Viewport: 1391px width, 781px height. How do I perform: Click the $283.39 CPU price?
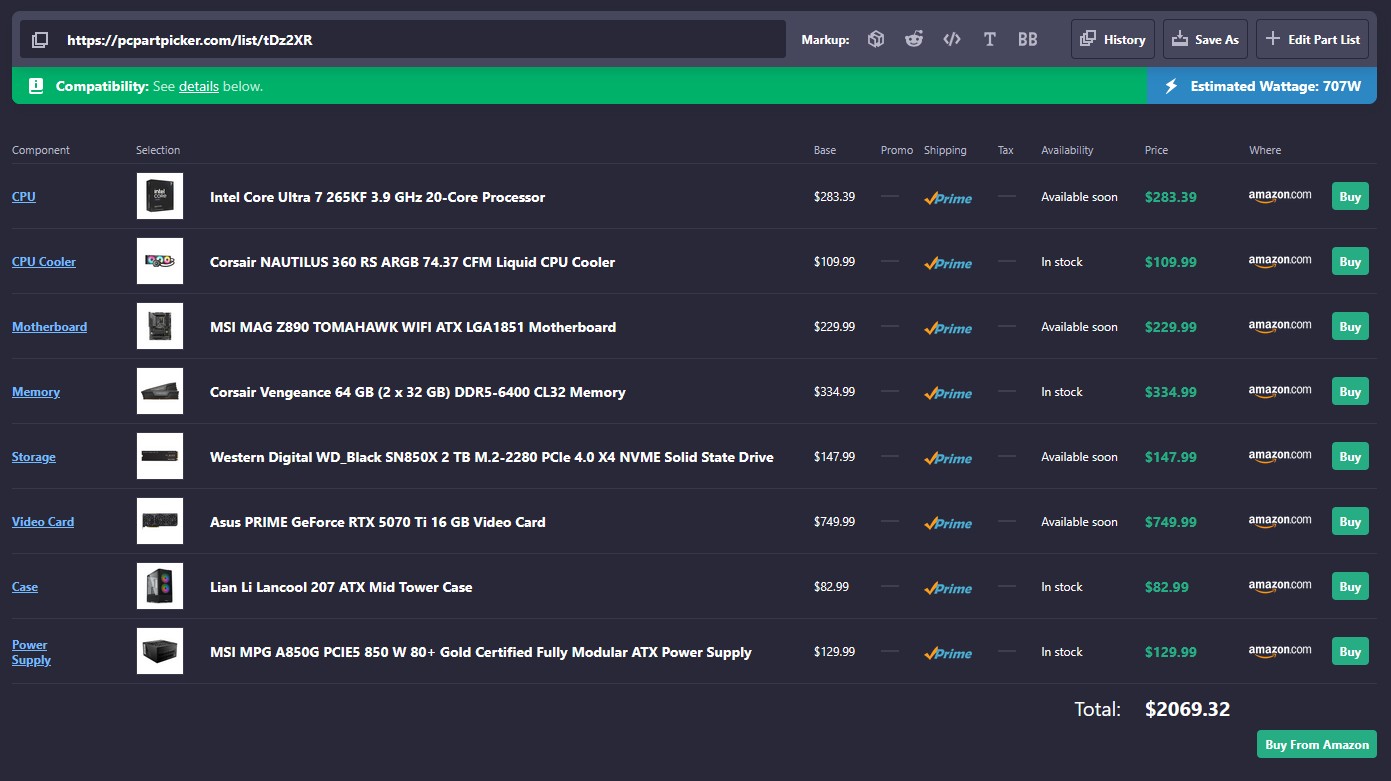[x=1171, y=197]
